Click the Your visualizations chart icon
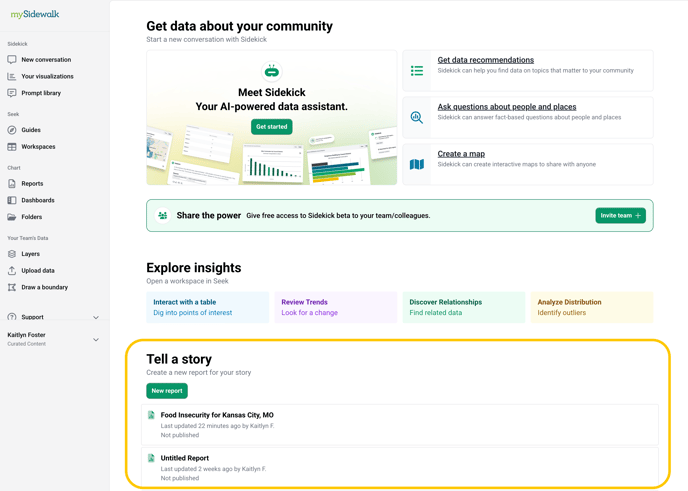Screen dimensions: 688x491 pos(12,76)
